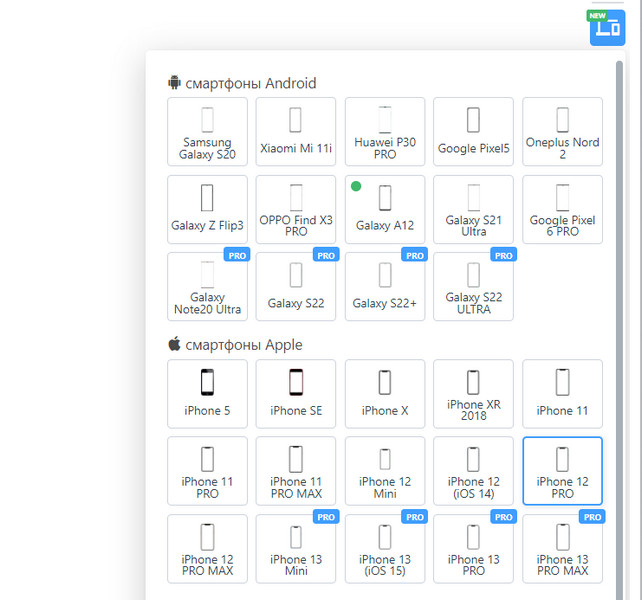Choose the Xiaomi Mi 11i device
The width and height of the screenshot is (642, 600).
(296, 131)
